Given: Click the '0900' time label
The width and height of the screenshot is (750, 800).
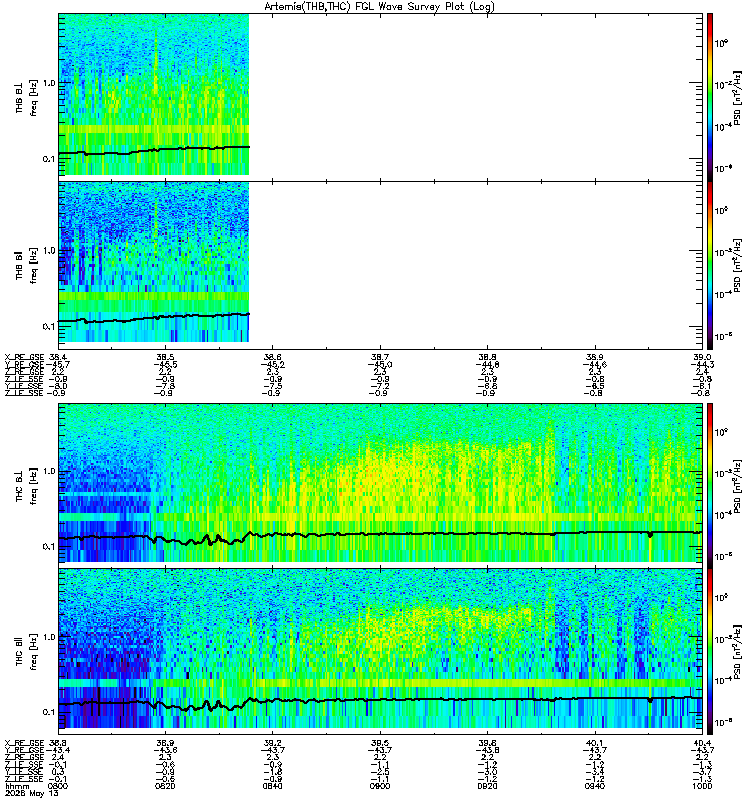Looking at the screenshot, I should (380, 786).
